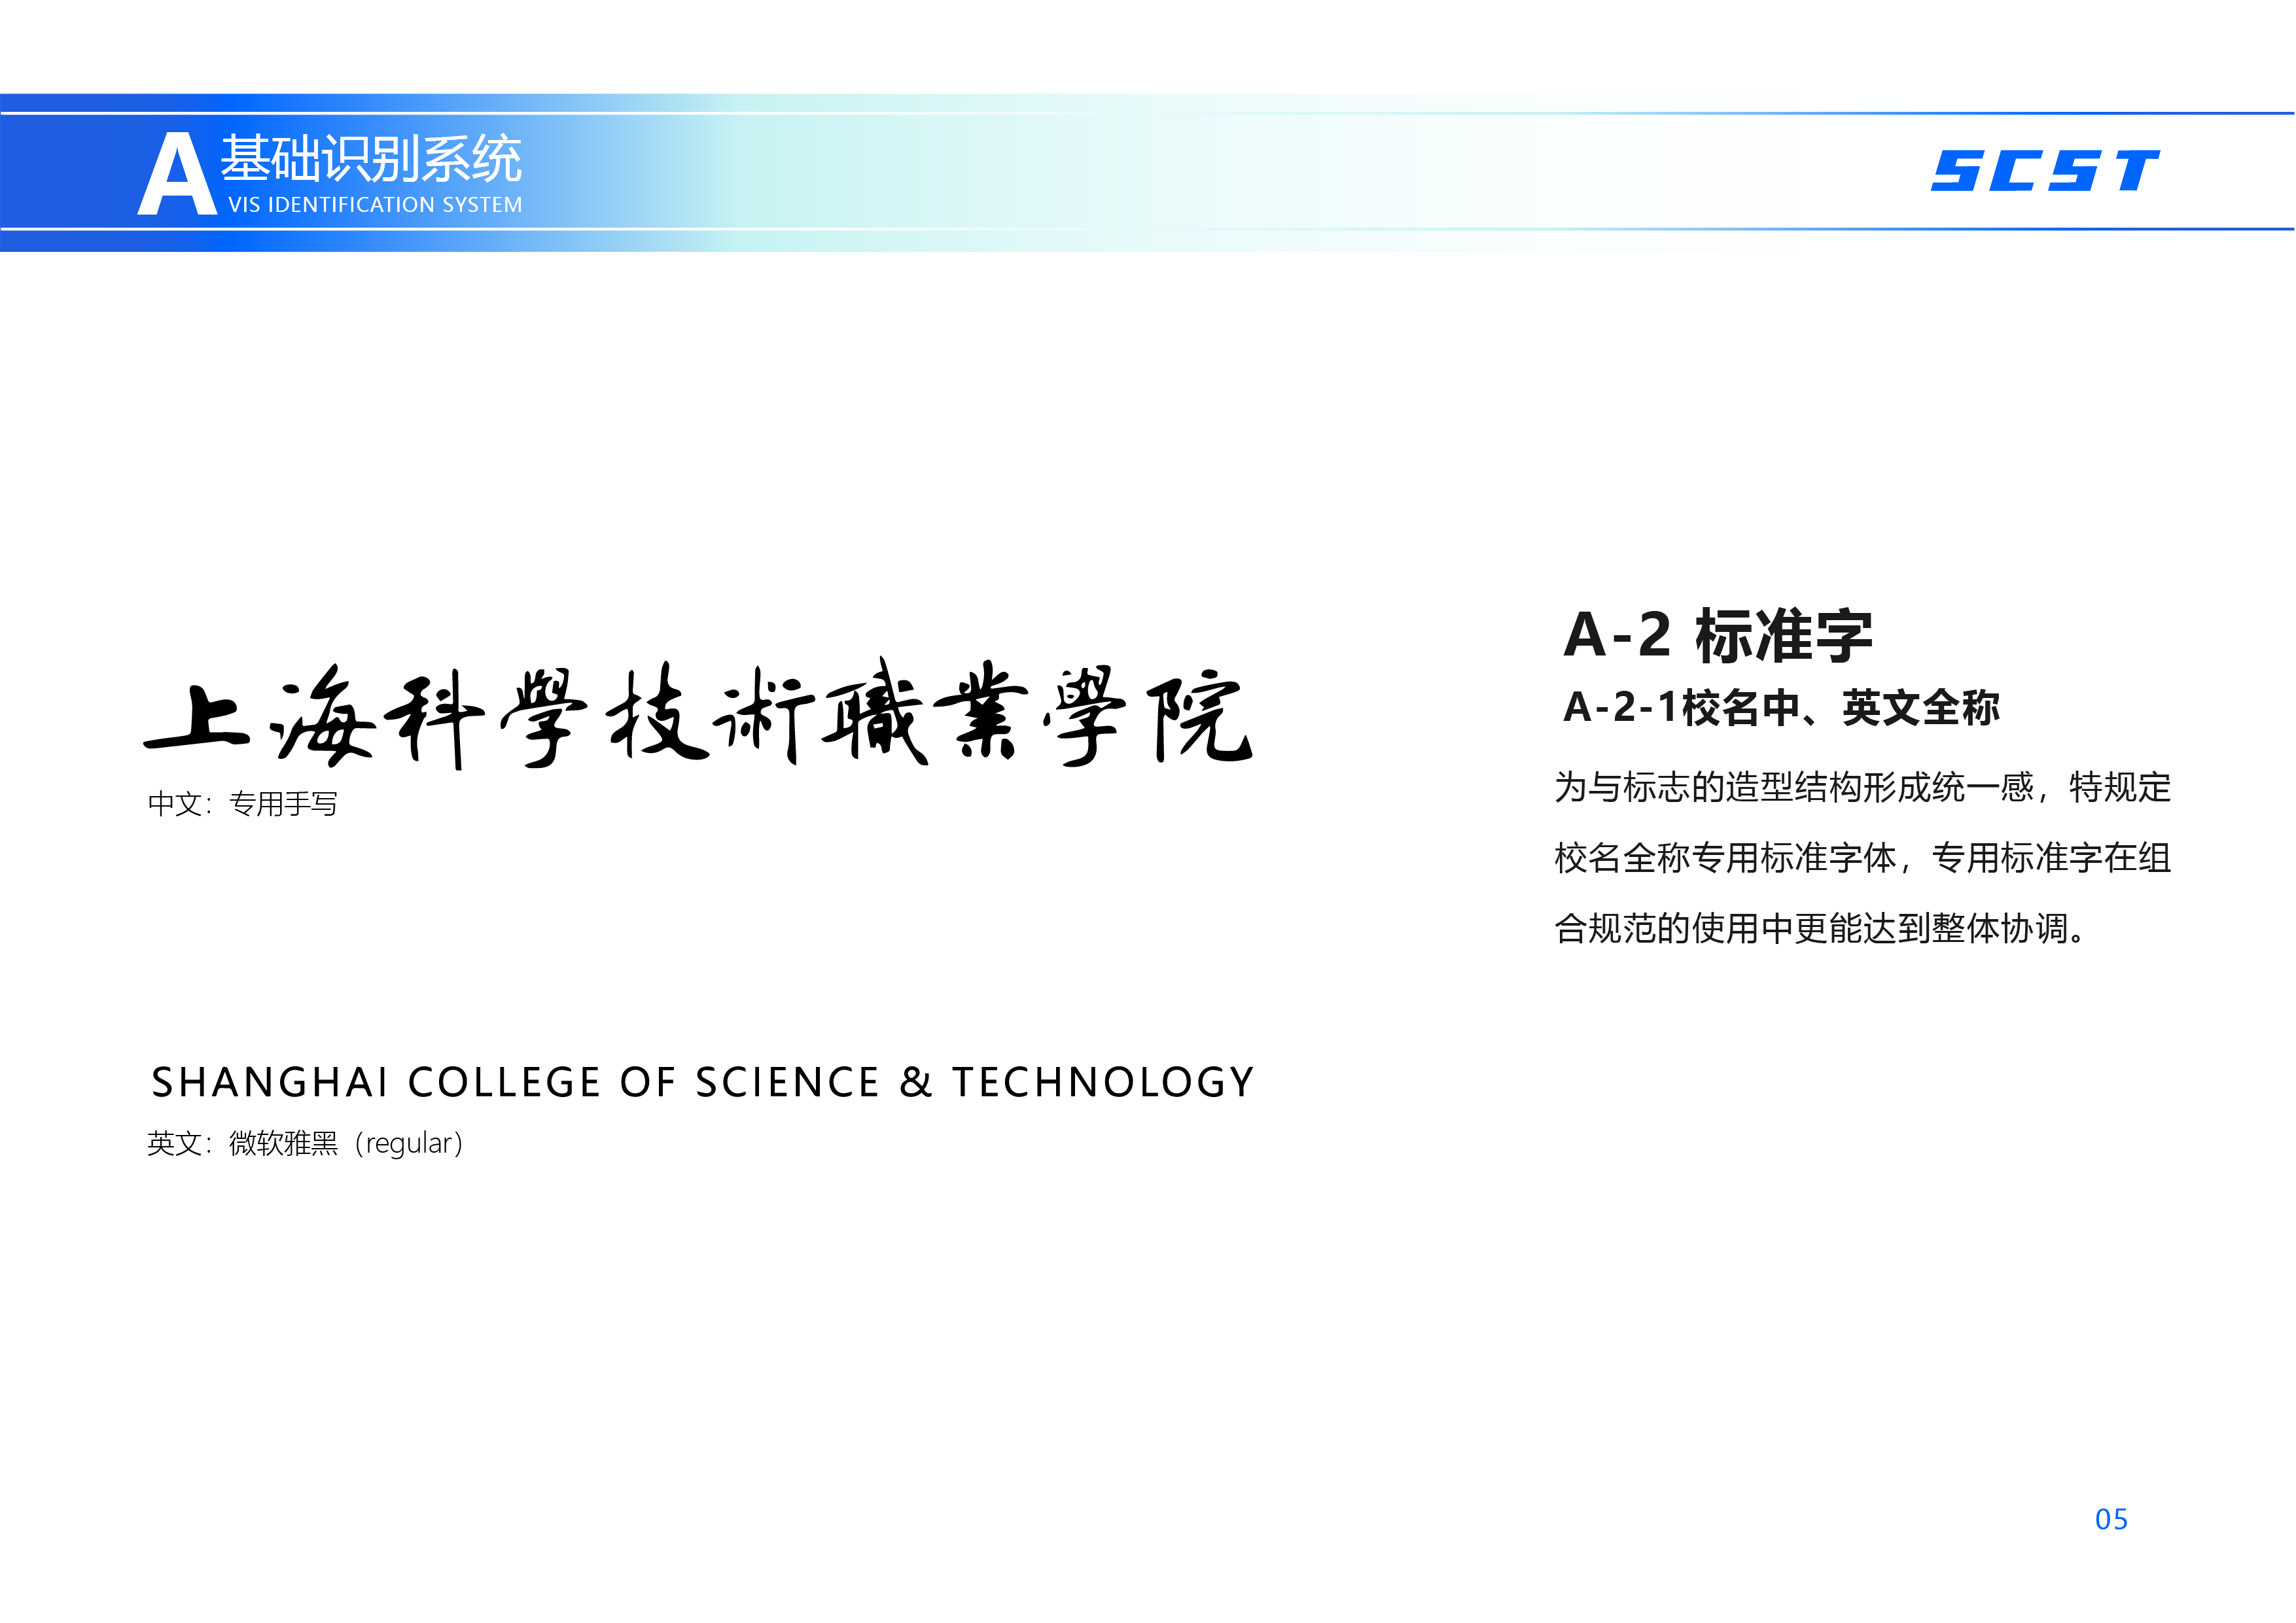
Task: Click the 中文：专用手写 caption
Action: click(x=242, y=804)
